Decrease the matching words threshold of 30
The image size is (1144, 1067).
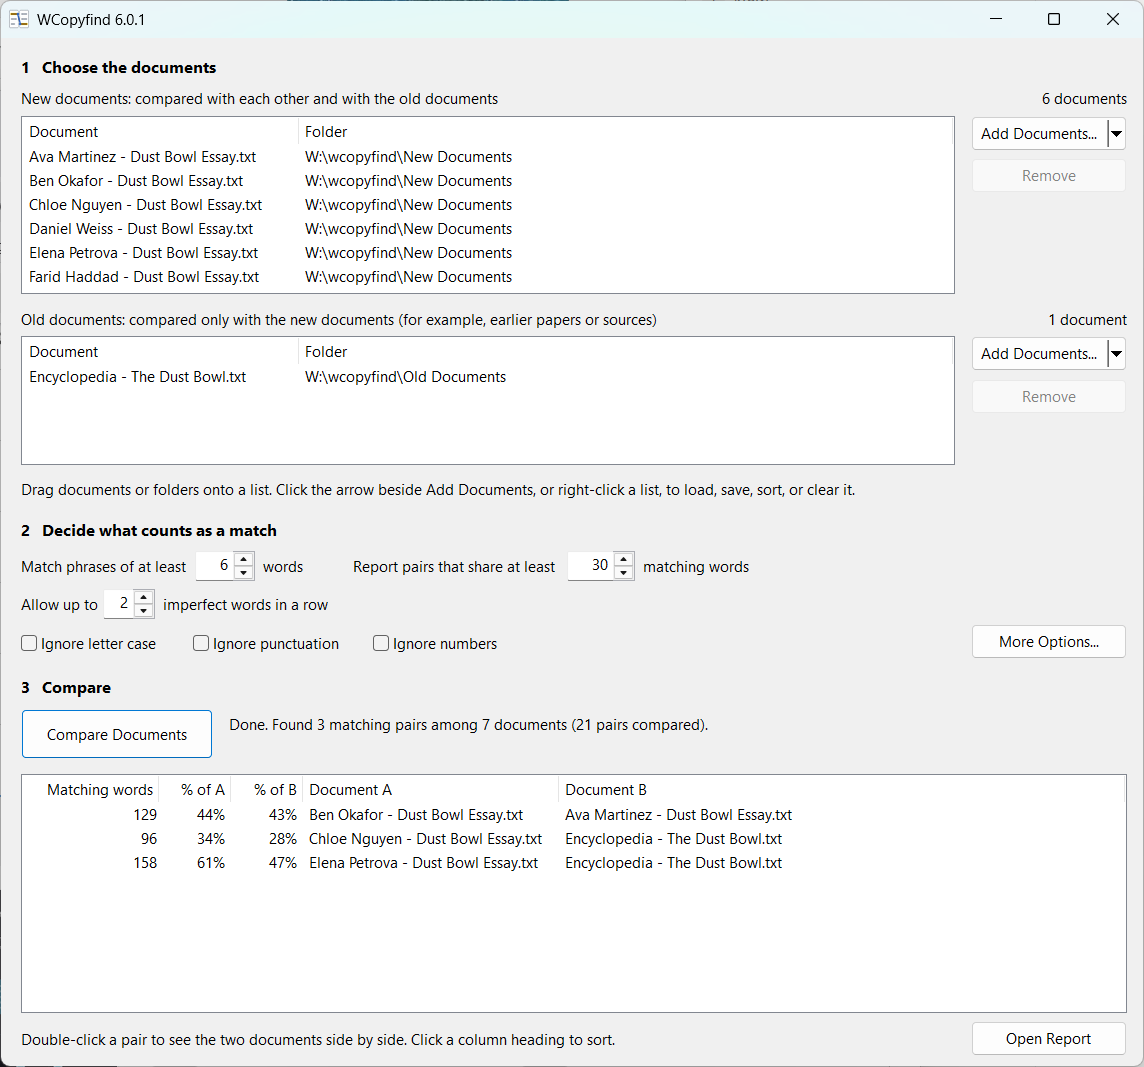[623, 573]
